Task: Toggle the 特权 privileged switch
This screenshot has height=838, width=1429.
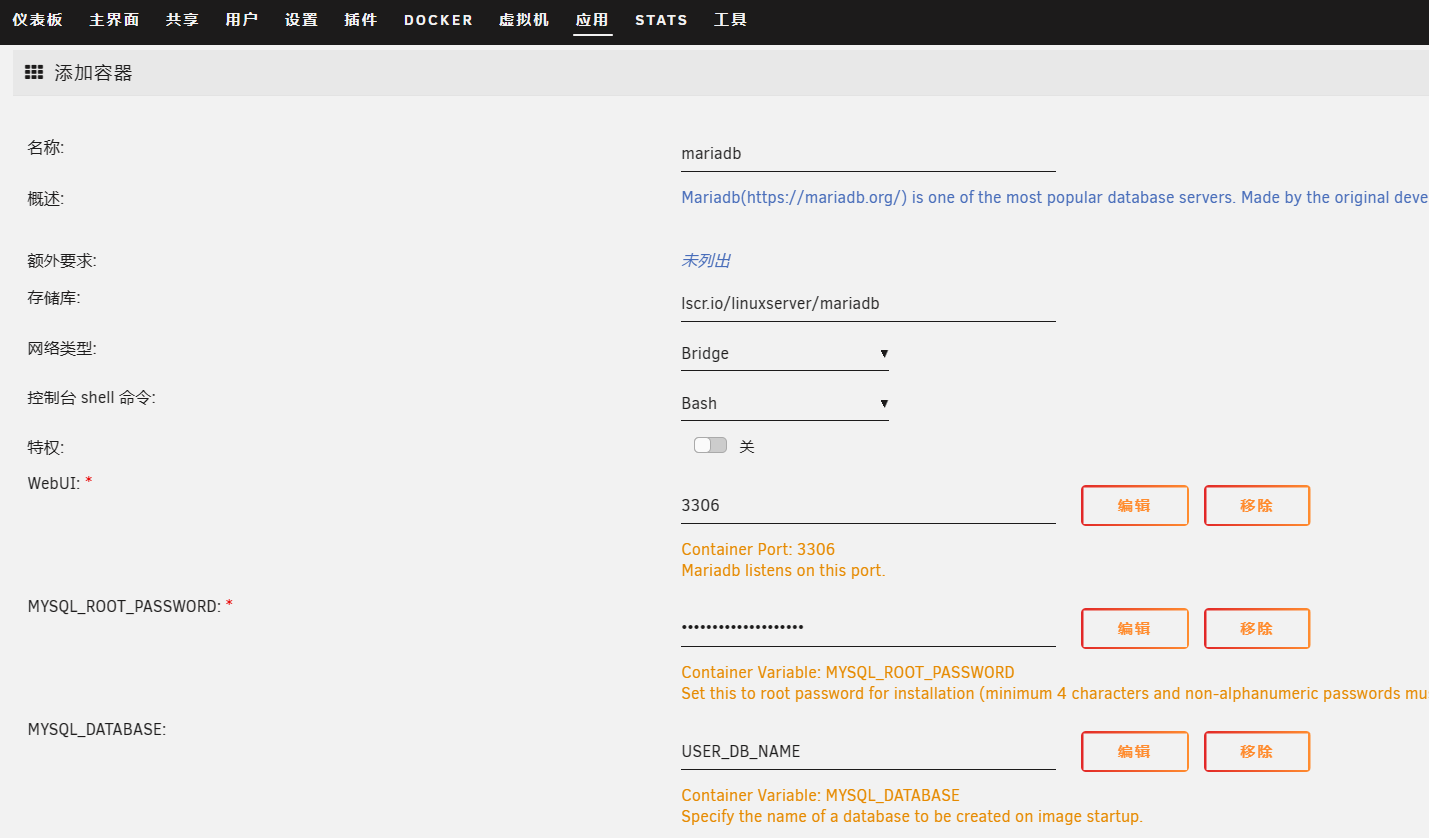Action: pyautogui.click(x=710, y=446)
